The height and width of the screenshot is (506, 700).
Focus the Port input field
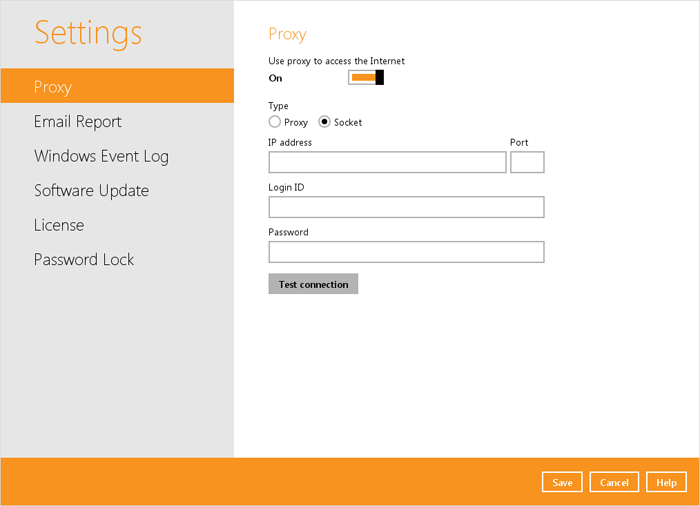click(x=527, y=162)
